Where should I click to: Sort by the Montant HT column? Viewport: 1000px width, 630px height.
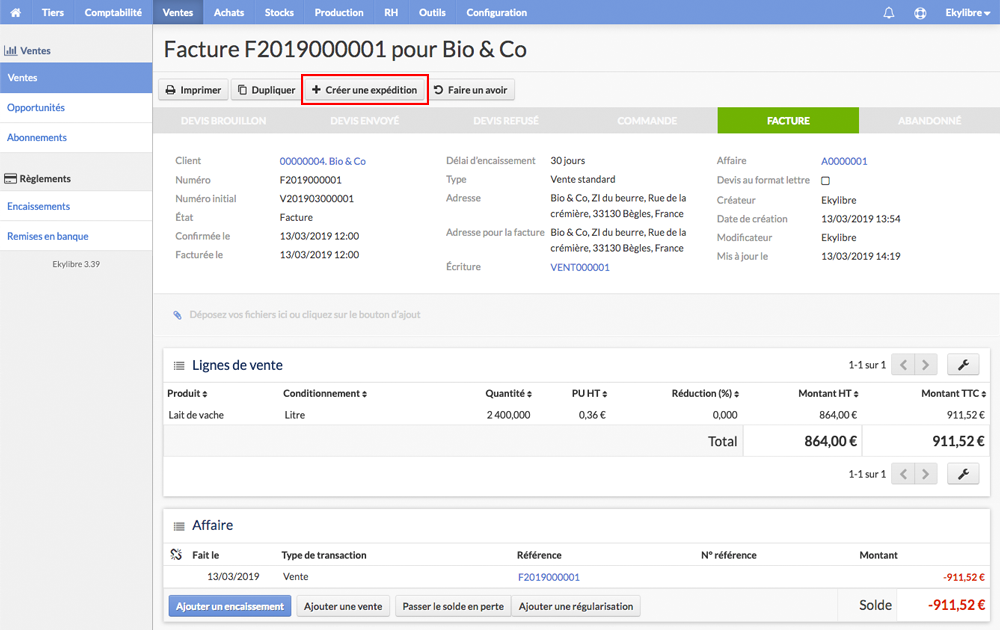[x=828, y=393]
